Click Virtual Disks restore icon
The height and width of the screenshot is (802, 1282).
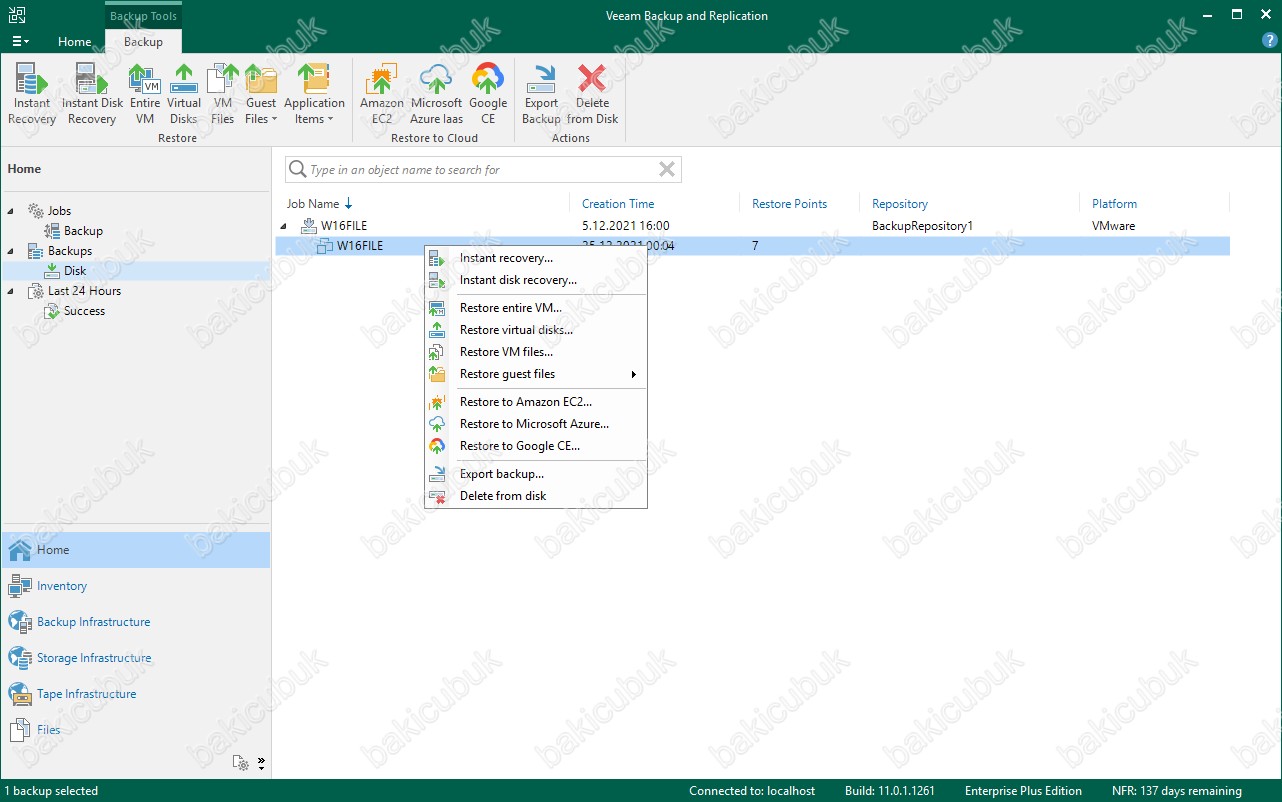(184, 95)
